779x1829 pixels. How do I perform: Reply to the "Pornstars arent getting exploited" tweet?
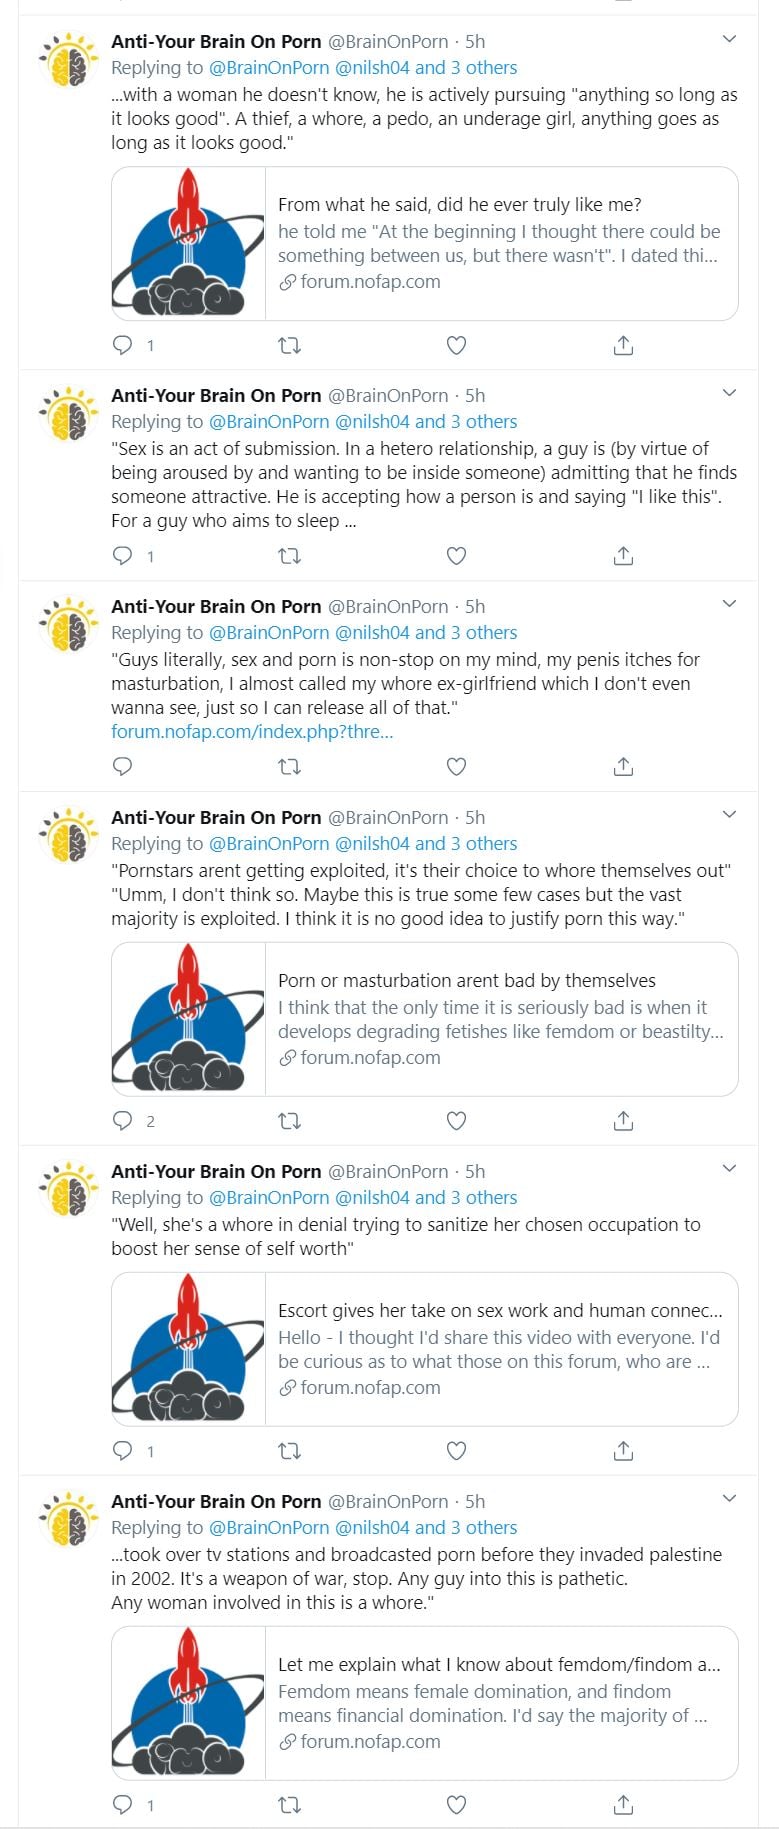click(x=123, y=1121)
